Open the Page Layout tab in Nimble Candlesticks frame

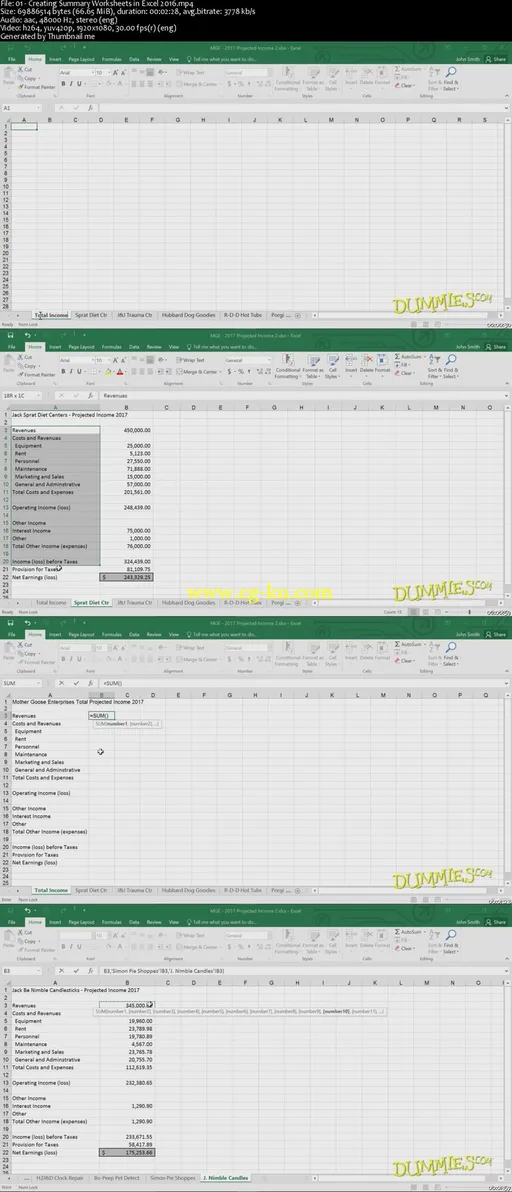pyautogui.click(x=81, y=921)
